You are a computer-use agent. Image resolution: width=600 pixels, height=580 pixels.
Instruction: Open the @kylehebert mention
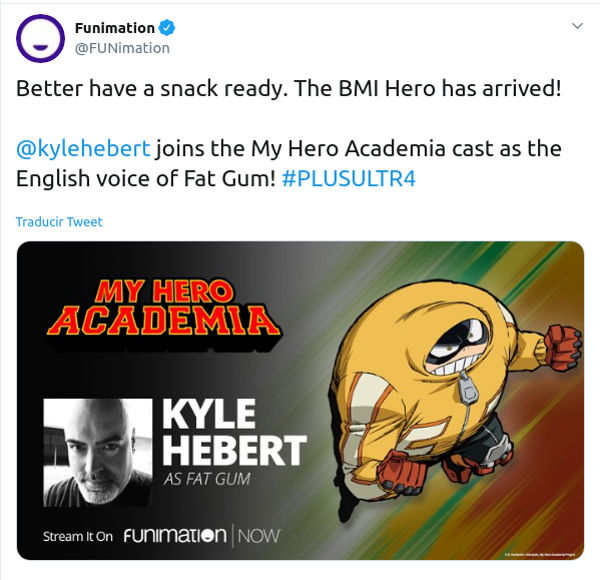[83, 148]
